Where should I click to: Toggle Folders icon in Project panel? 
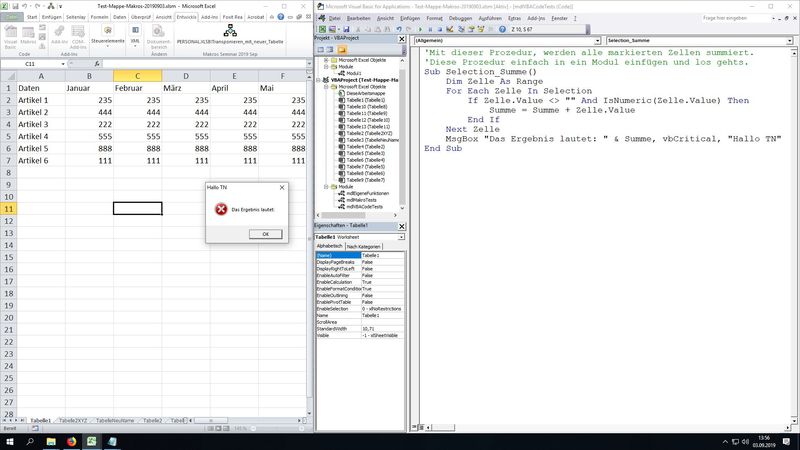(342, 49)
